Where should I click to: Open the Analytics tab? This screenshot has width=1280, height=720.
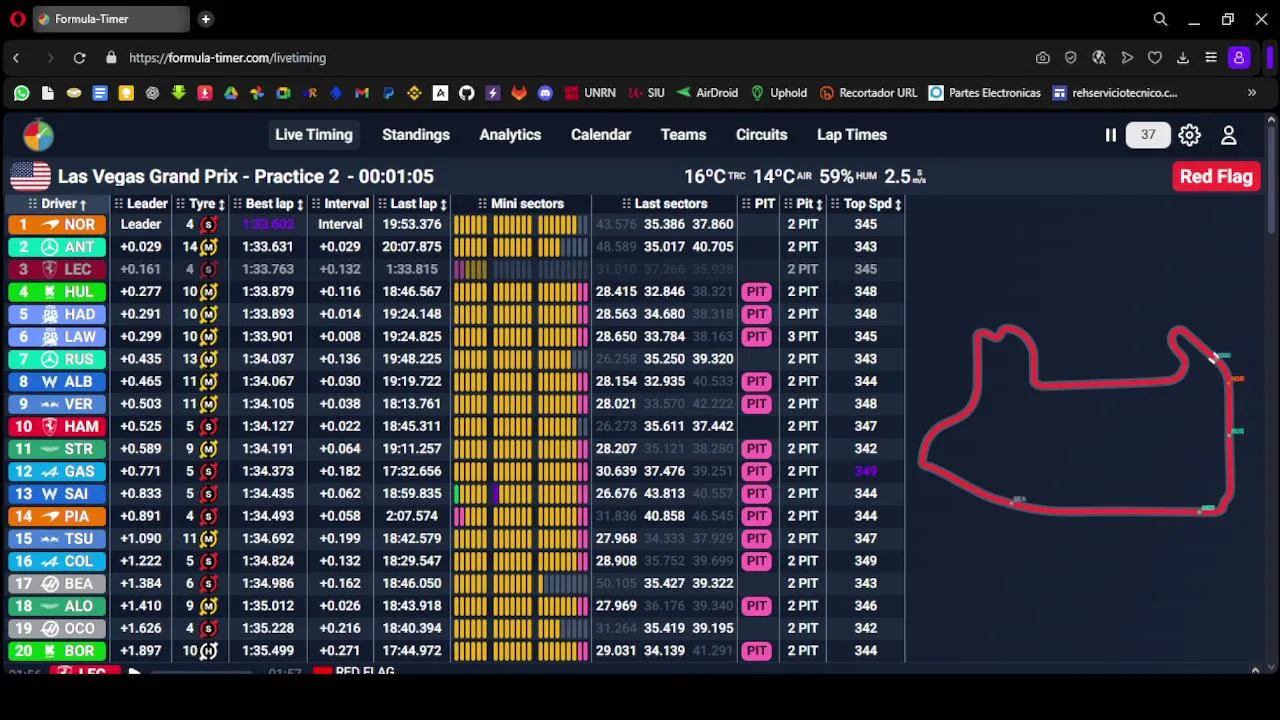click(510, 135)
